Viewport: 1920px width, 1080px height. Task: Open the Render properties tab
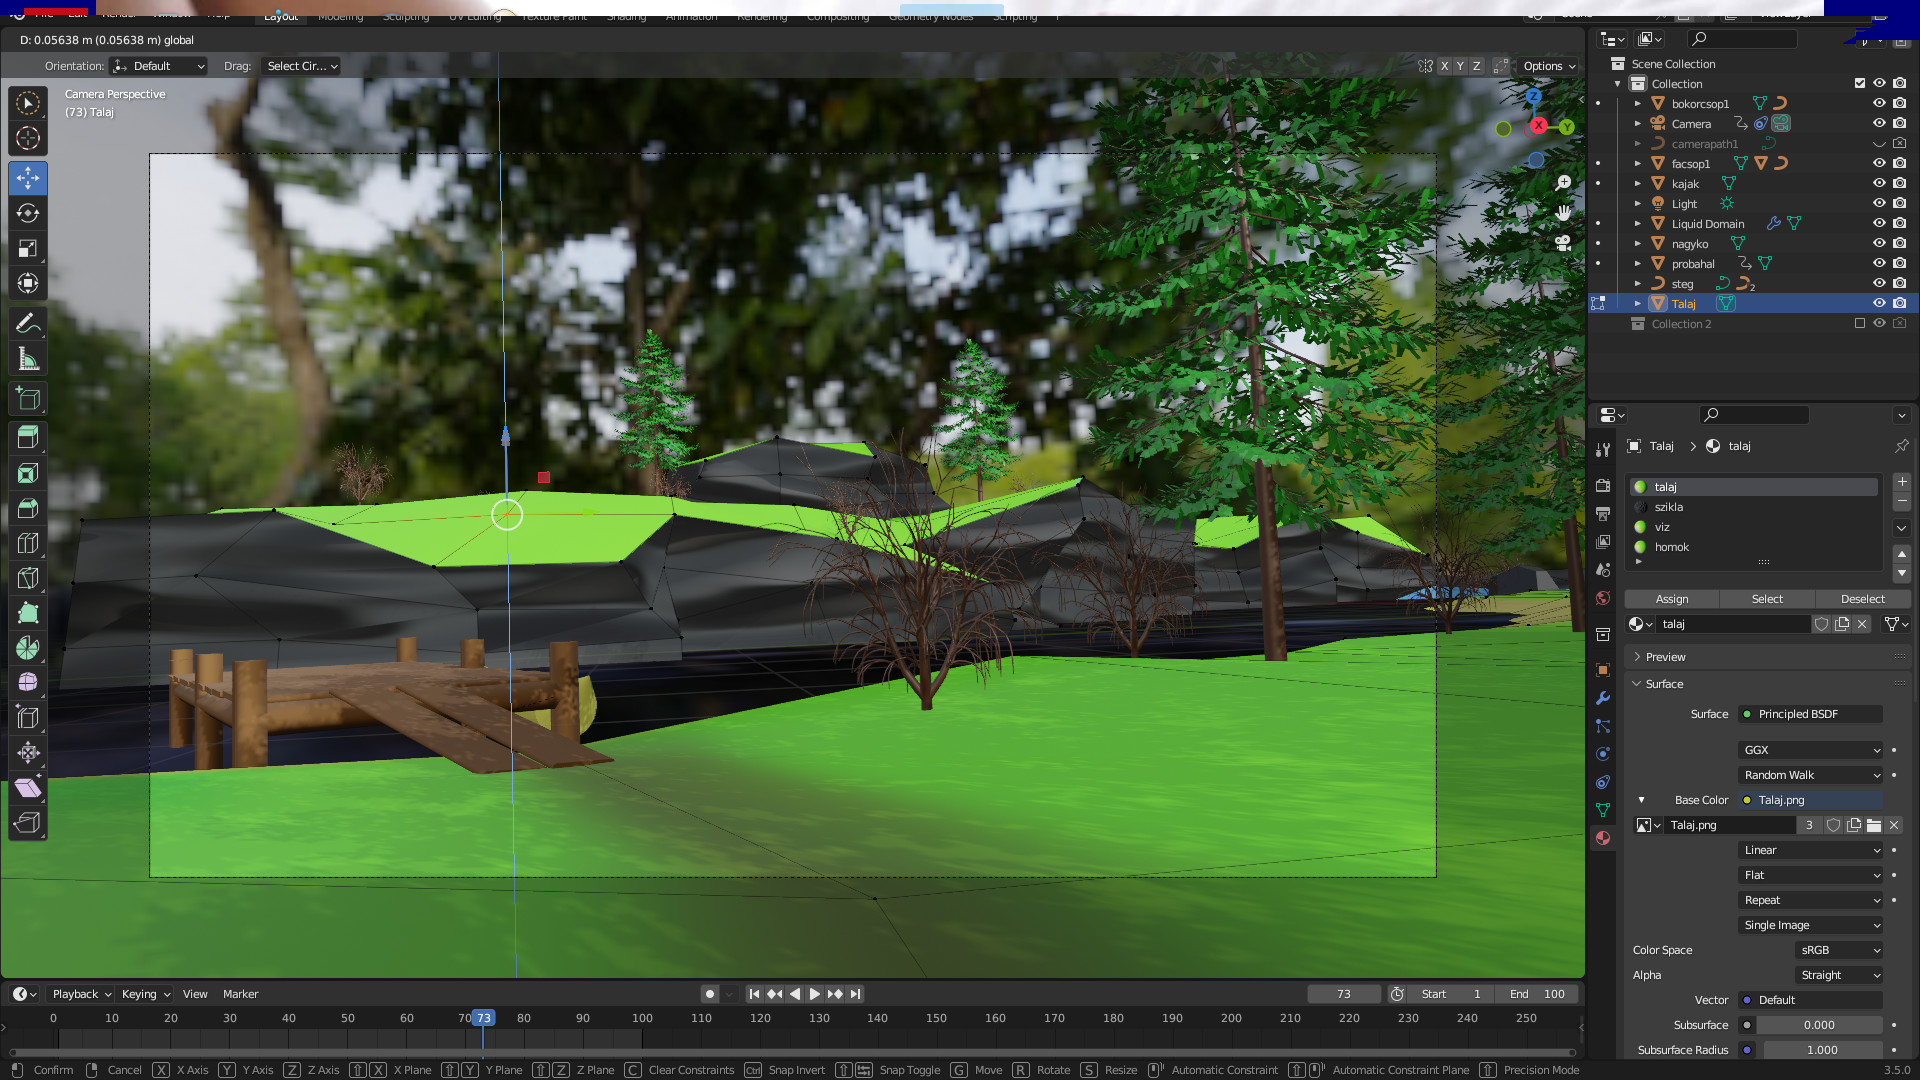[1603, 486]
